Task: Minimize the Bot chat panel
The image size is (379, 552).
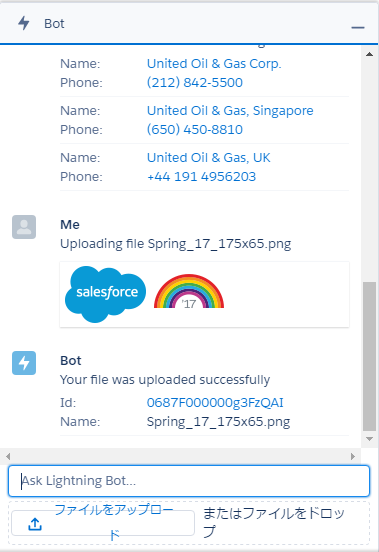Action: [x=358, y=27]
